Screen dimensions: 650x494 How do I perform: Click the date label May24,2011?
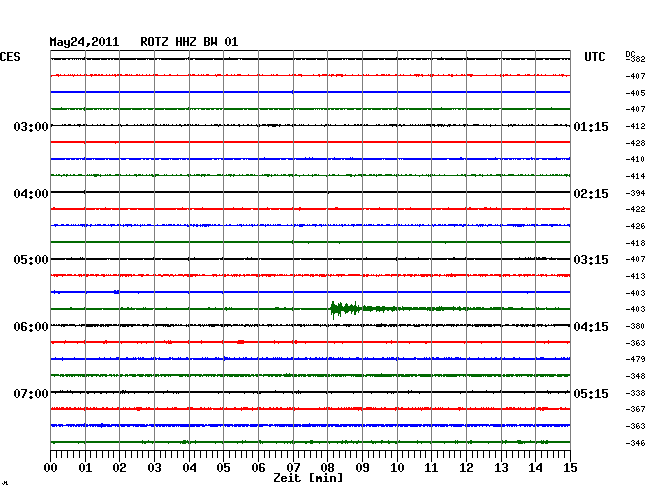[84, 42]
